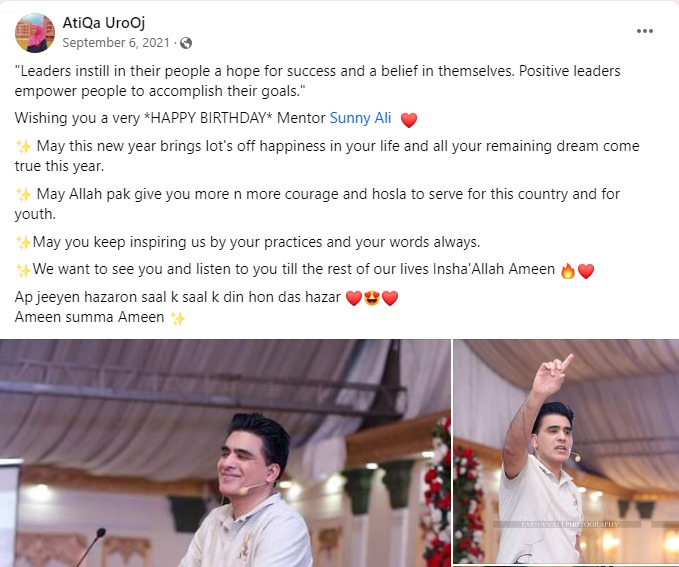Click the public globe privacy icon
This screenshot has width=679, height=567.
(x=186, y=43)
